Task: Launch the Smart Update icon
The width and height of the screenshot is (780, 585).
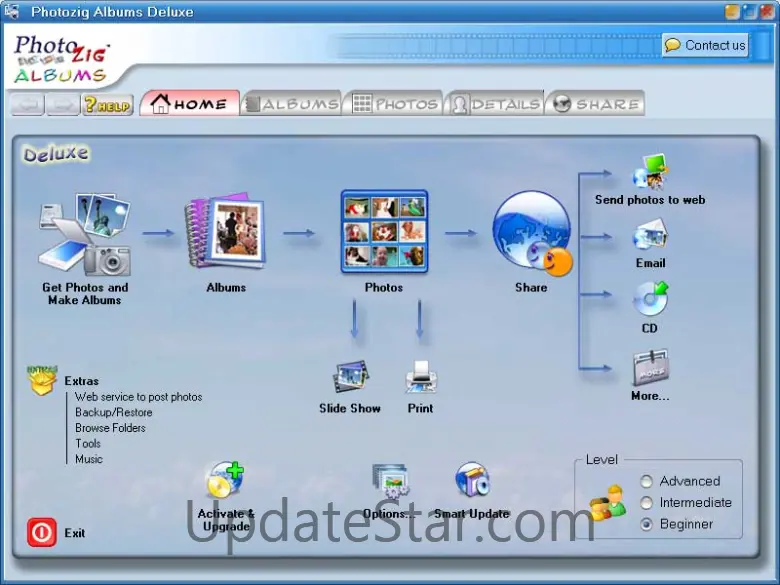Action: (x=472, y=480)
